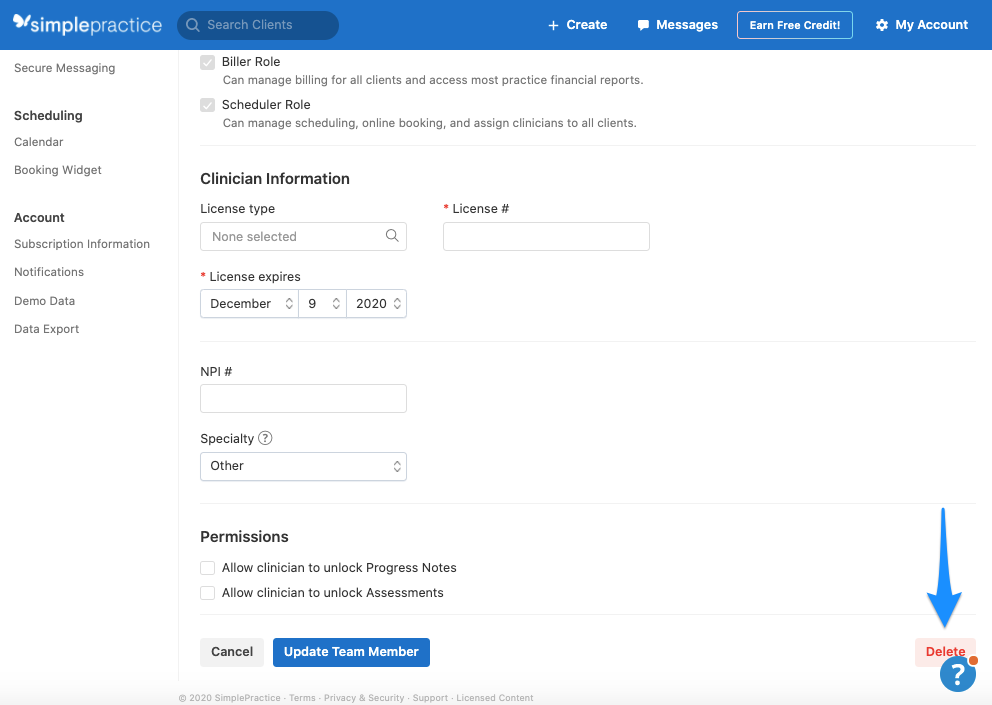Open Notifications in the sidebar
Screen dimensions: 992x705
coord(48,271)
